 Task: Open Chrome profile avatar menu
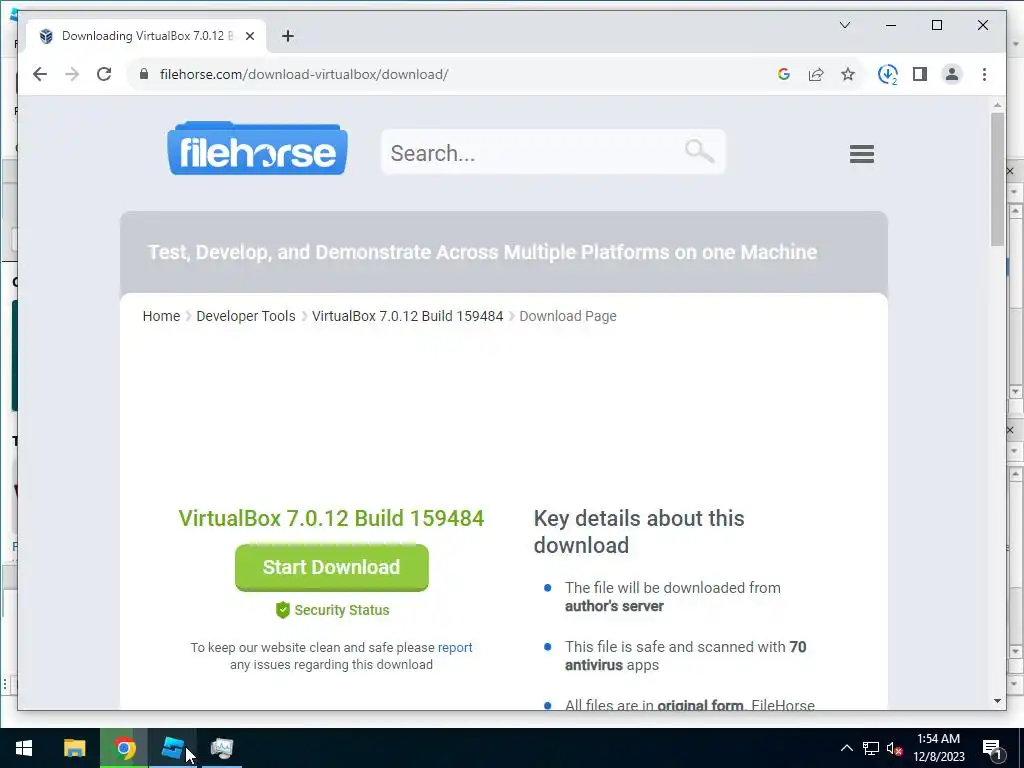[x=952, y=74]
